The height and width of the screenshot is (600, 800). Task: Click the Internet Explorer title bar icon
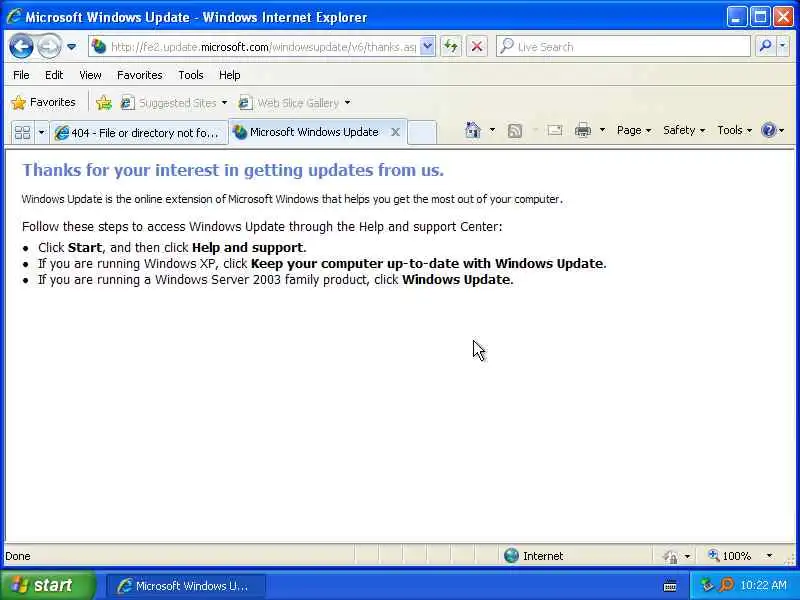click(x=14, y=16)
